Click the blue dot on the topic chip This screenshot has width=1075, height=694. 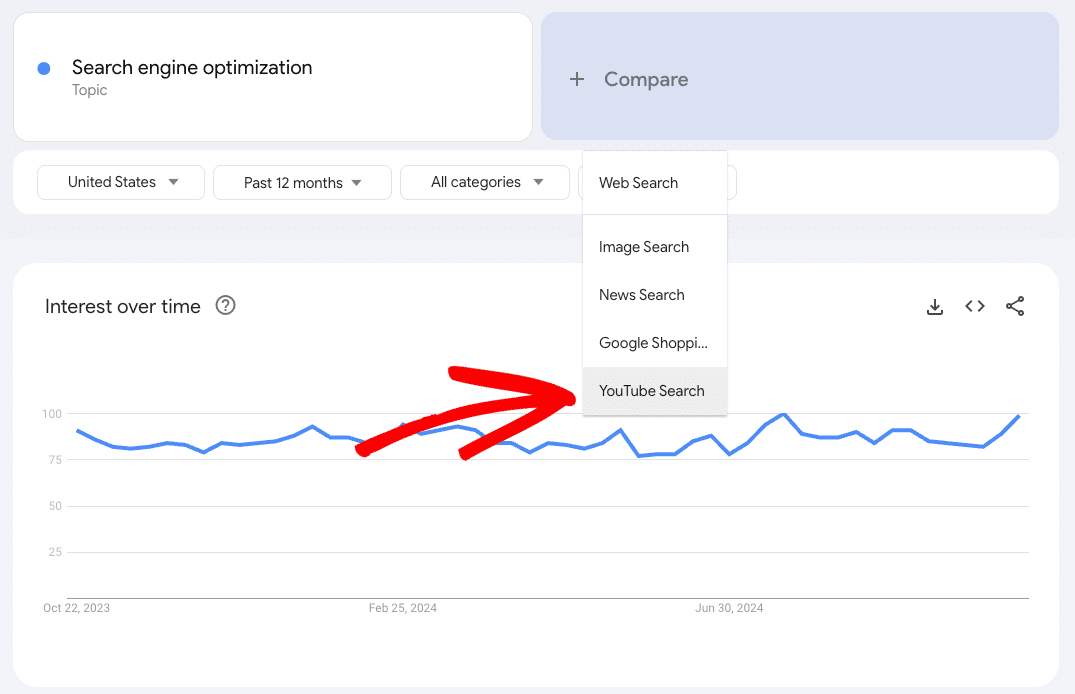pyautogui.click(x=41, y=66)
